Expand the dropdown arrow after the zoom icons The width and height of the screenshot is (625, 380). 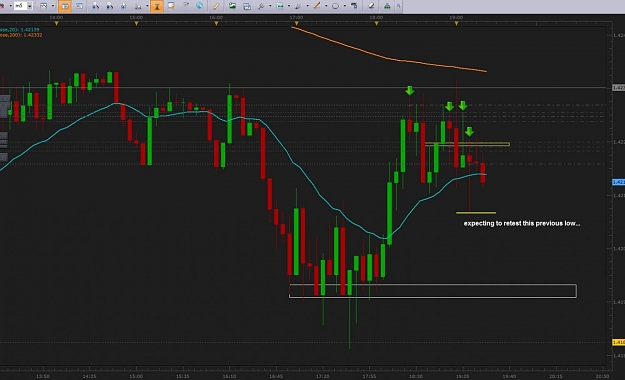click(147, 6)
